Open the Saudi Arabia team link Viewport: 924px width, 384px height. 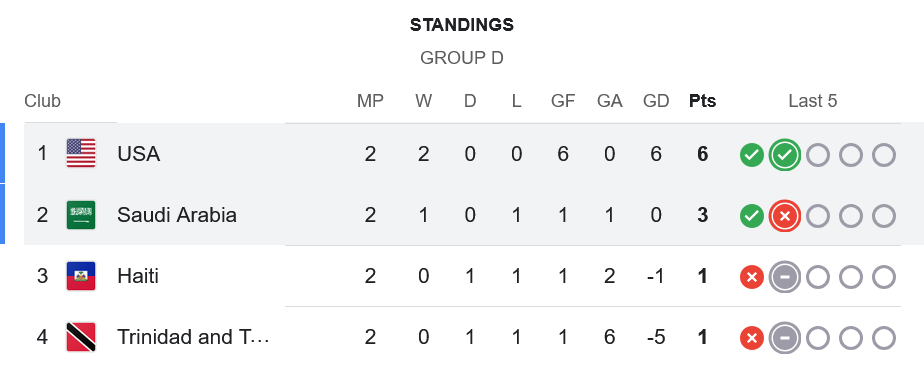(177, 215)
